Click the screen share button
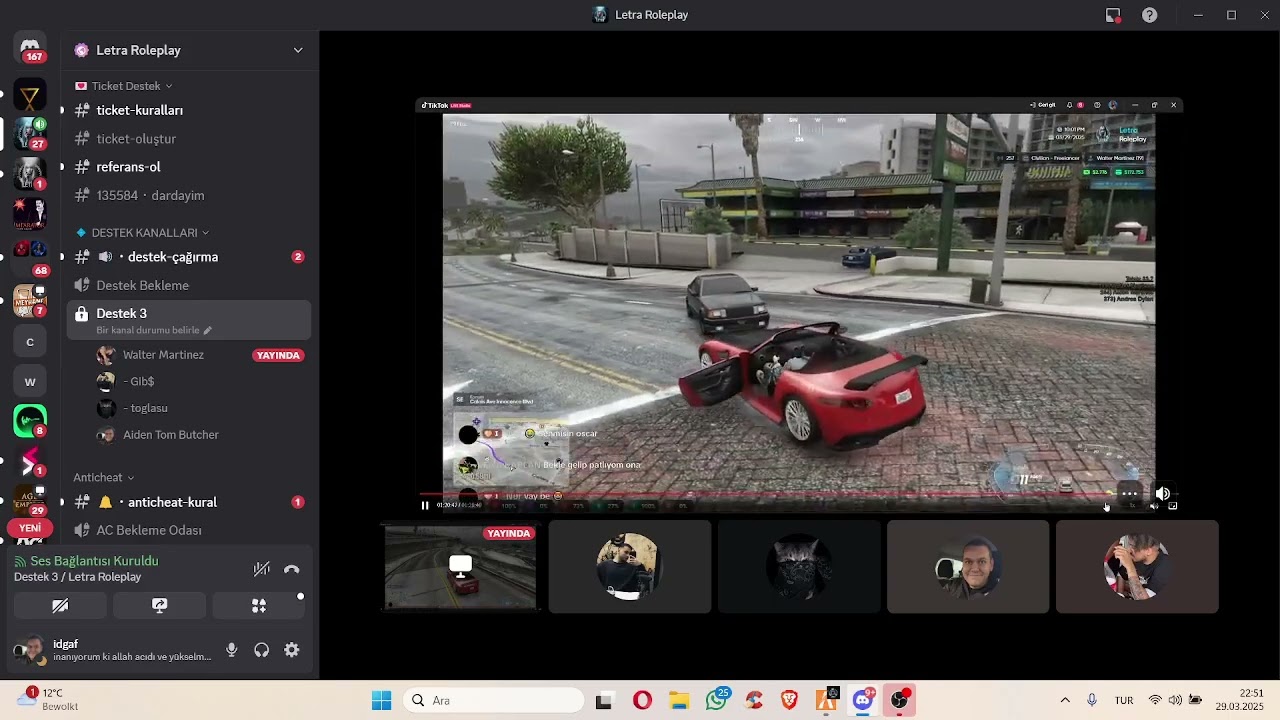This screenshot has height=720, width=1280. [x=159, y=605]
